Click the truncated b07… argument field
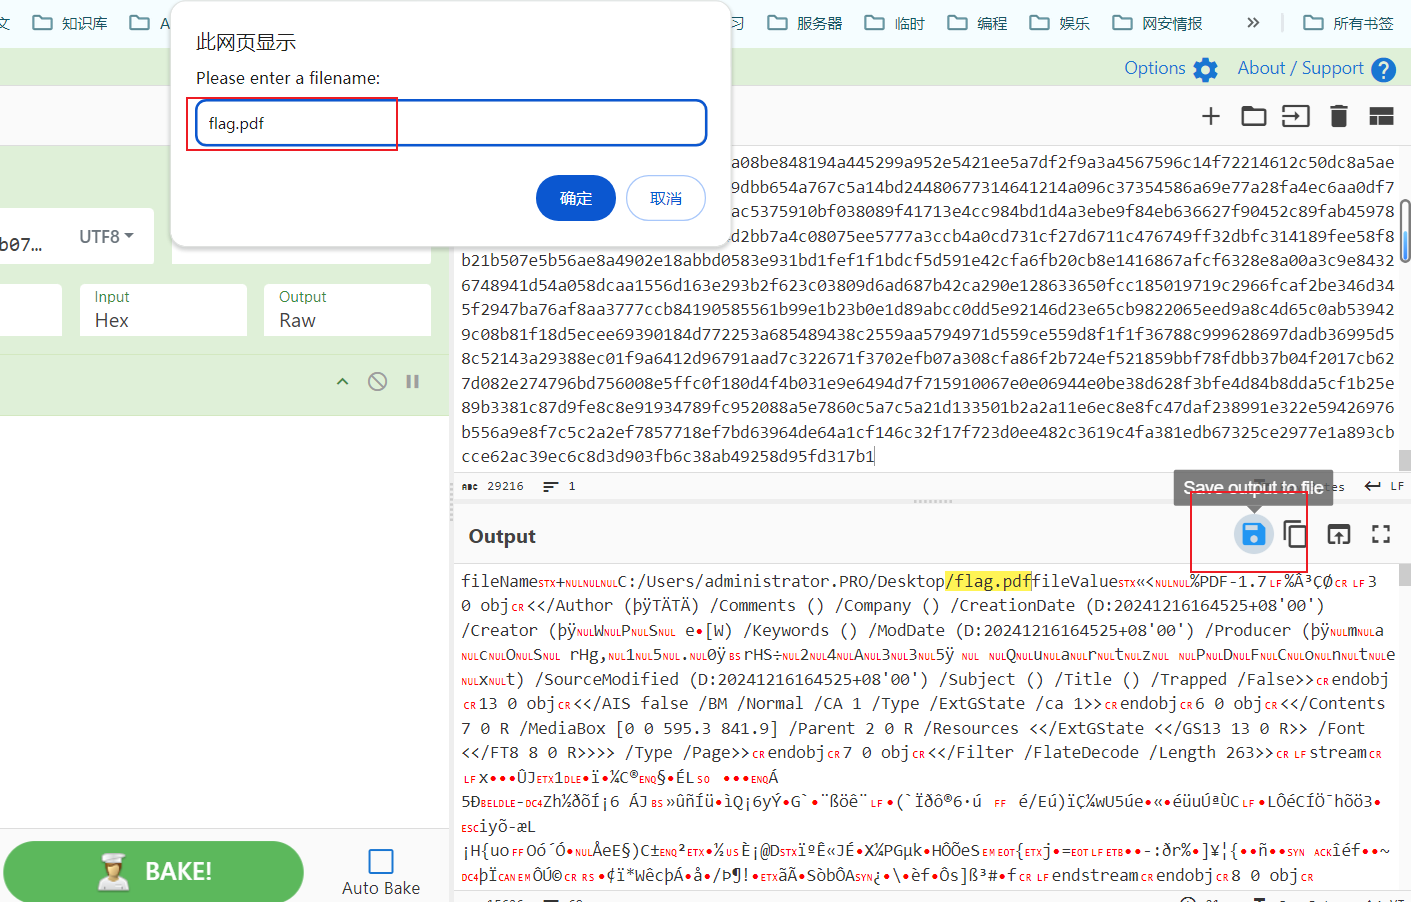Image resolution: width=1411 pixels, height=902 pixels. click(22, 244)
